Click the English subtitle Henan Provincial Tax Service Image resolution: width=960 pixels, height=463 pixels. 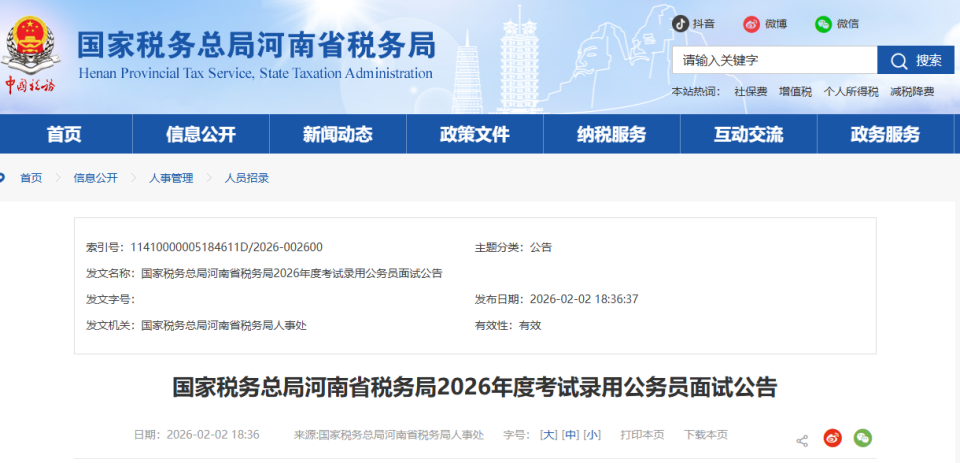[x=256, y=73]
